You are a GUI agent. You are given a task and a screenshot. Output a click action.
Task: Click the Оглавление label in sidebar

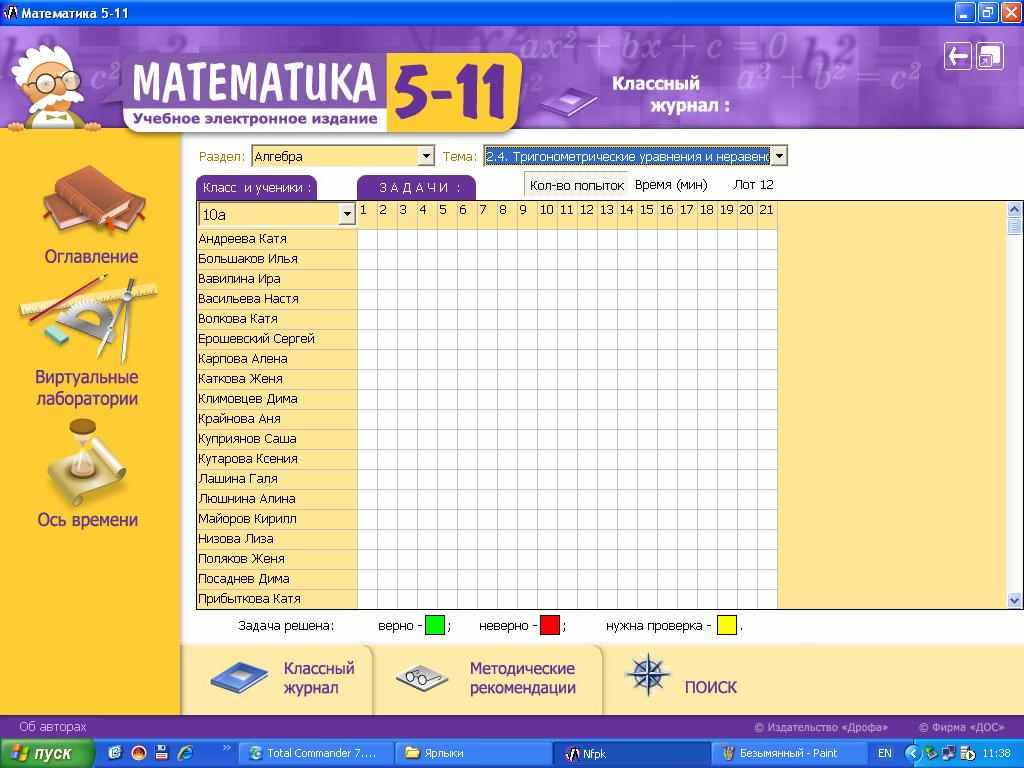91,257
